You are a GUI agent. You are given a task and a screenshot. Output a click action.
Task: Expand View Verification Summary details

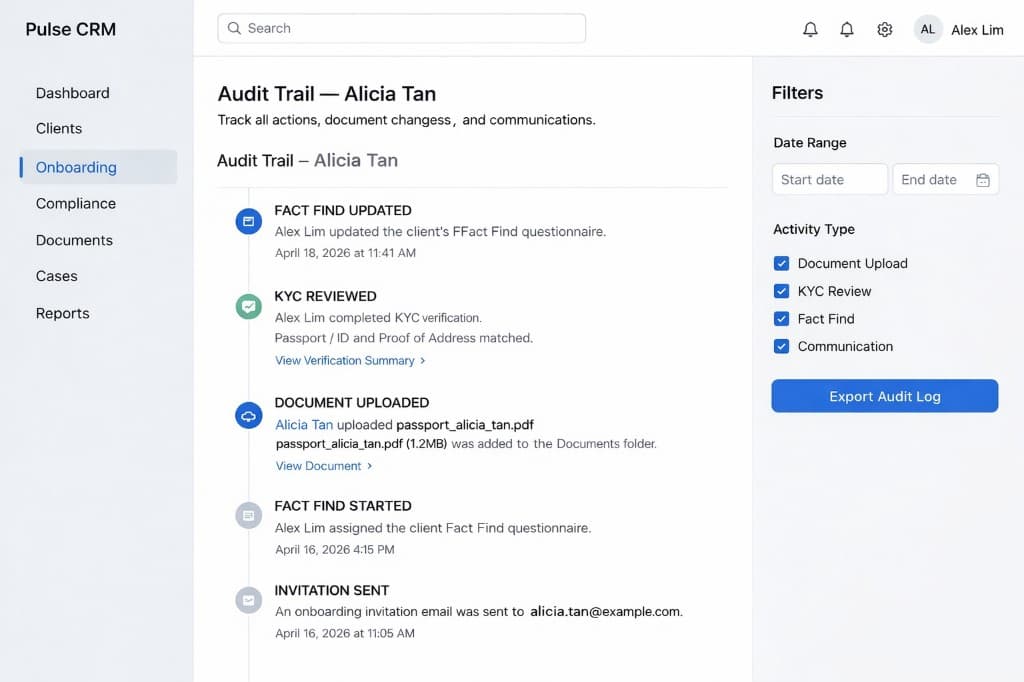[x=345, y=360]
